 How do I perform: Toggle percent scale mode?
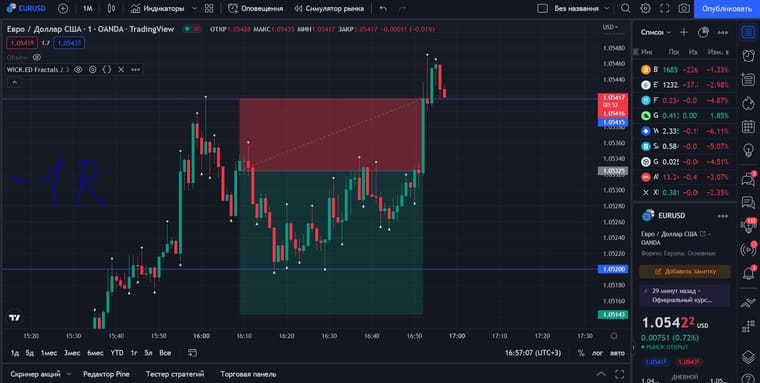(581, 353)
